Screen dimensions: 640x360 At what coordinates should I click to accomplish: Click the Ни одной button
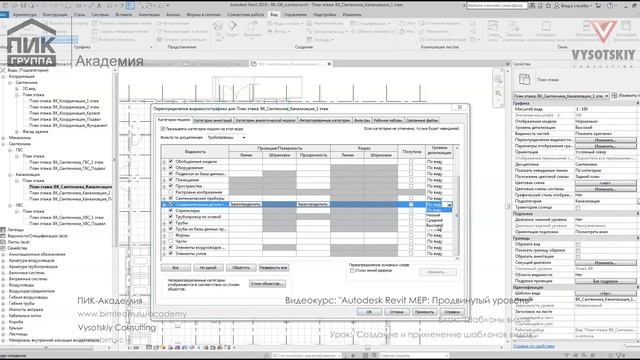click(x=208, y=268)
